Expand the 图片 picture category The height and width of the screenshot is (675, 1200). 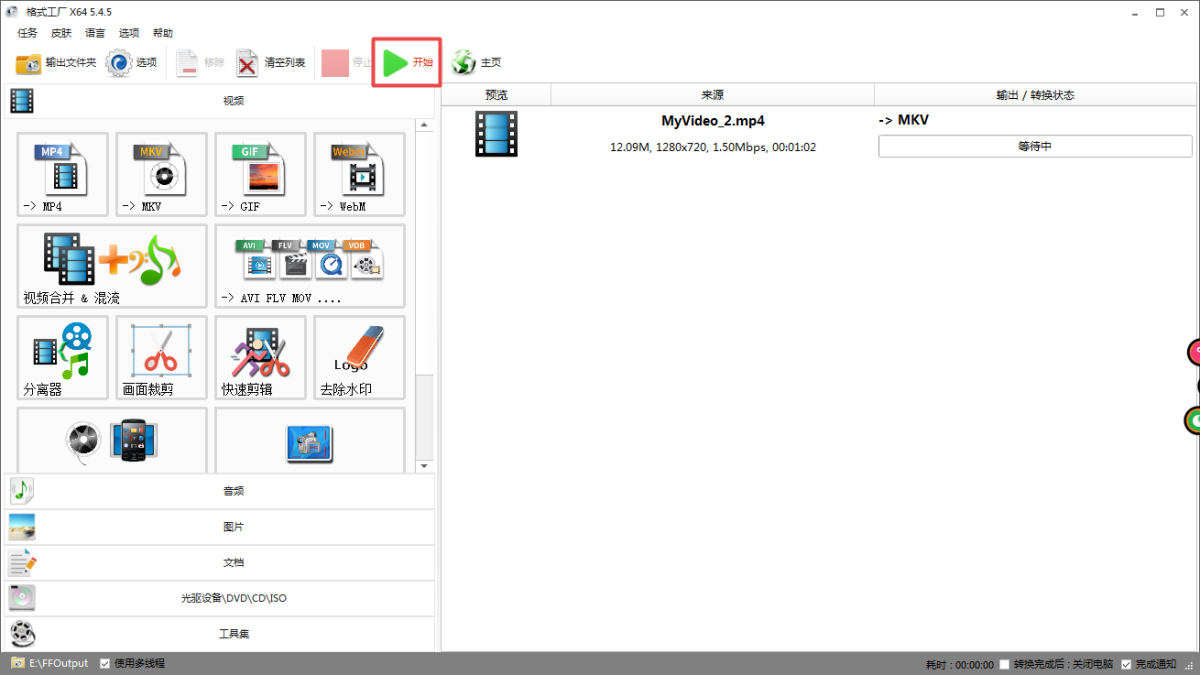[220, 527]
